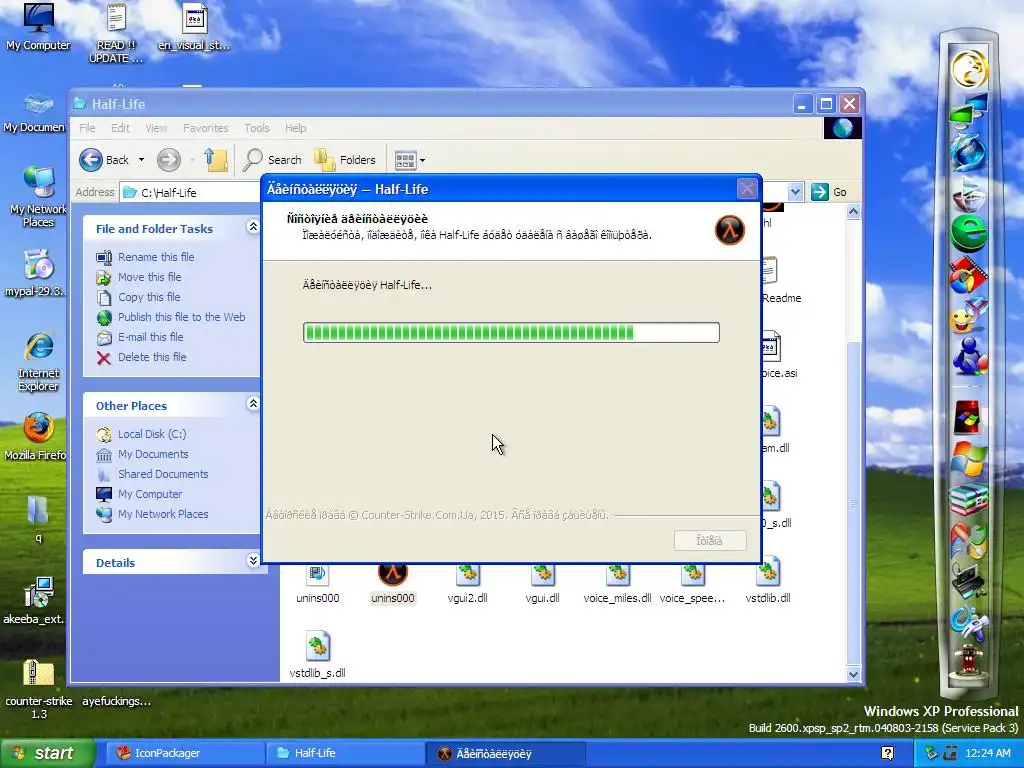Click the Back button in Explorer
The image size is (1024, 768).
click(104, 159)
